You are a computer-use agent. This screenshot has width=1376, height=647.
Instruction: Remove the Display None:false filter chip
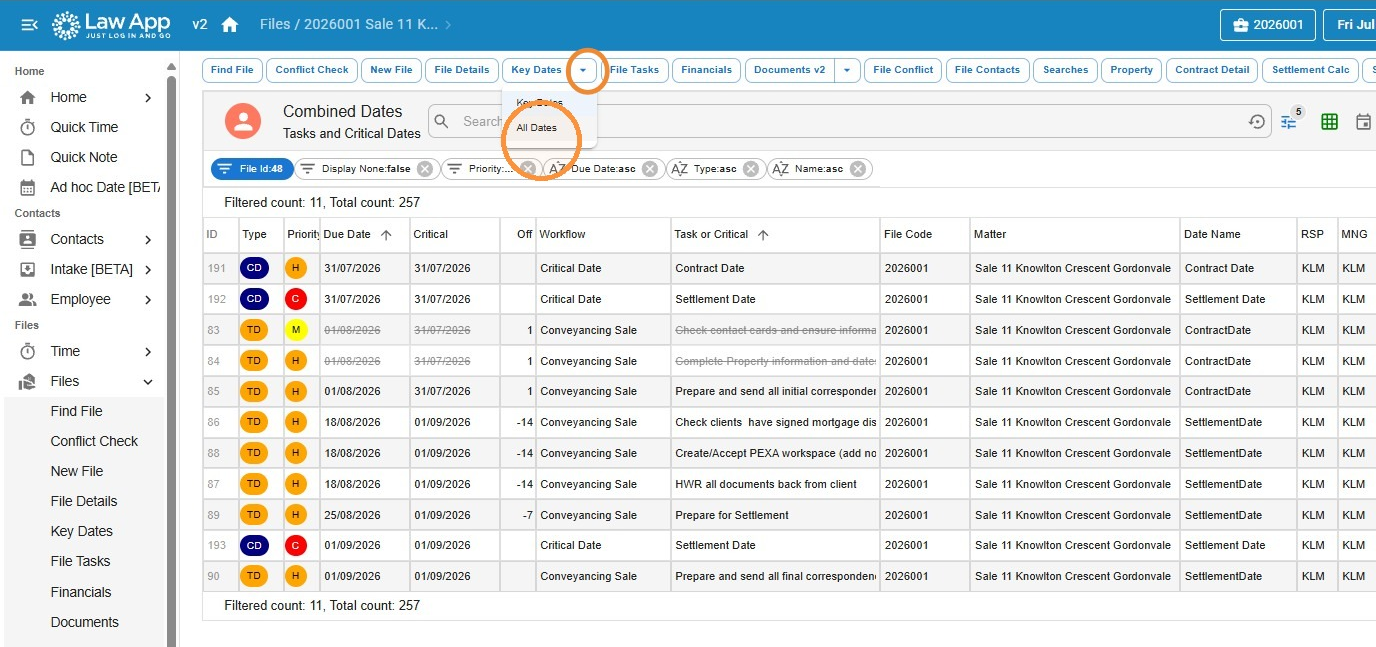[x=425, y=169]
